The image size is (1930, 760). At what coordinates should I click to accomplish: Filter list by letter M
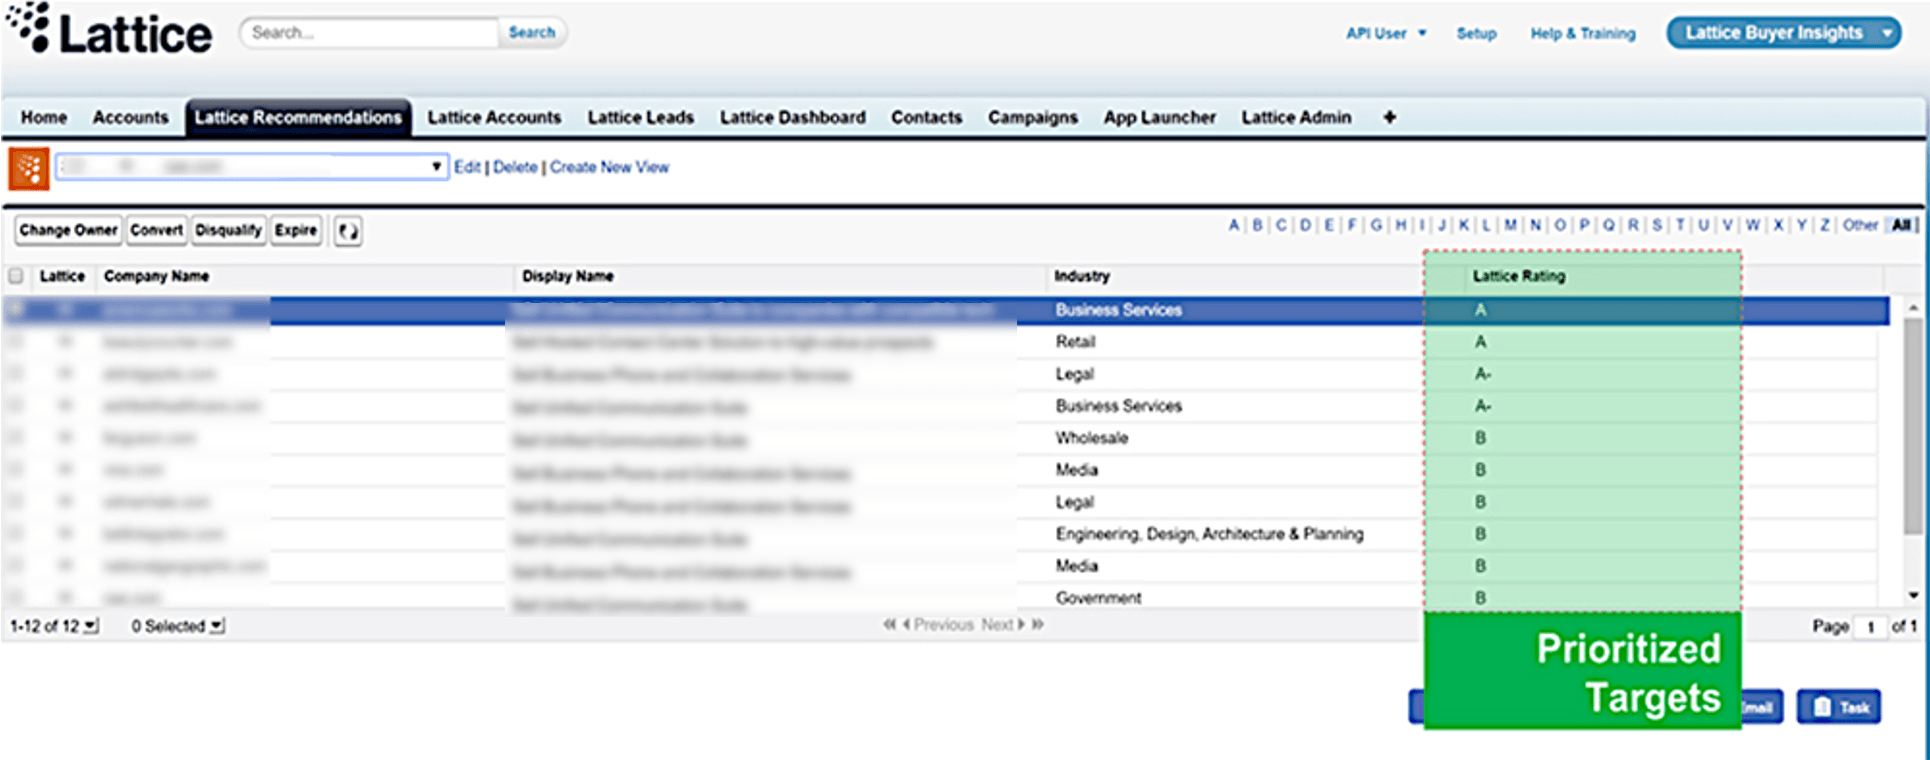pos(1510,225)
